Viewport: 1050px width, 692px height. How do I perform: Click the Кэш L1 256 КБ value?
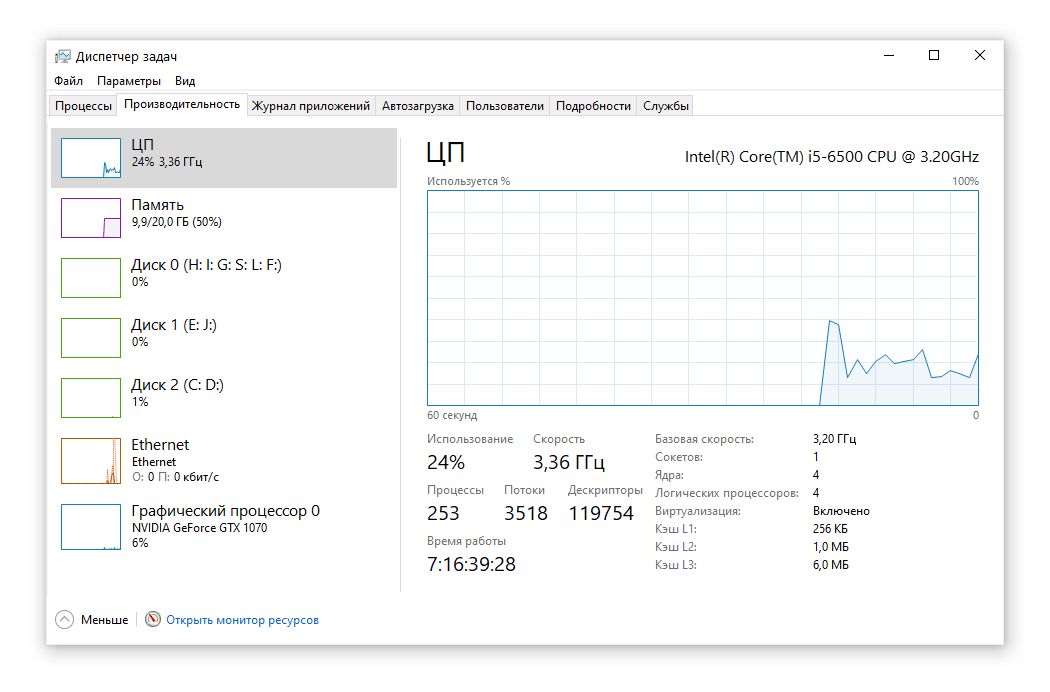[830, 529]
